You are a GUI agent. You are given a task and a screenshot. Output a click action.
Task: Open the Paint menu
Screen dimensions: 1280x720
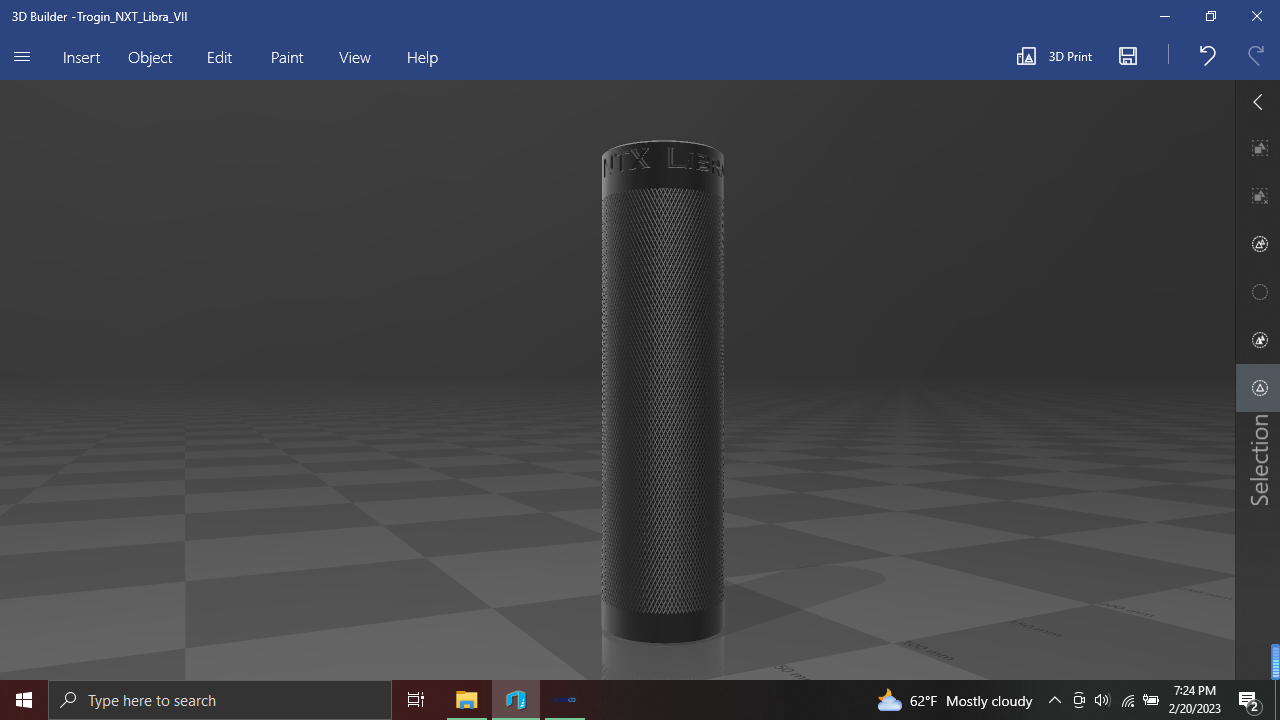287,57
